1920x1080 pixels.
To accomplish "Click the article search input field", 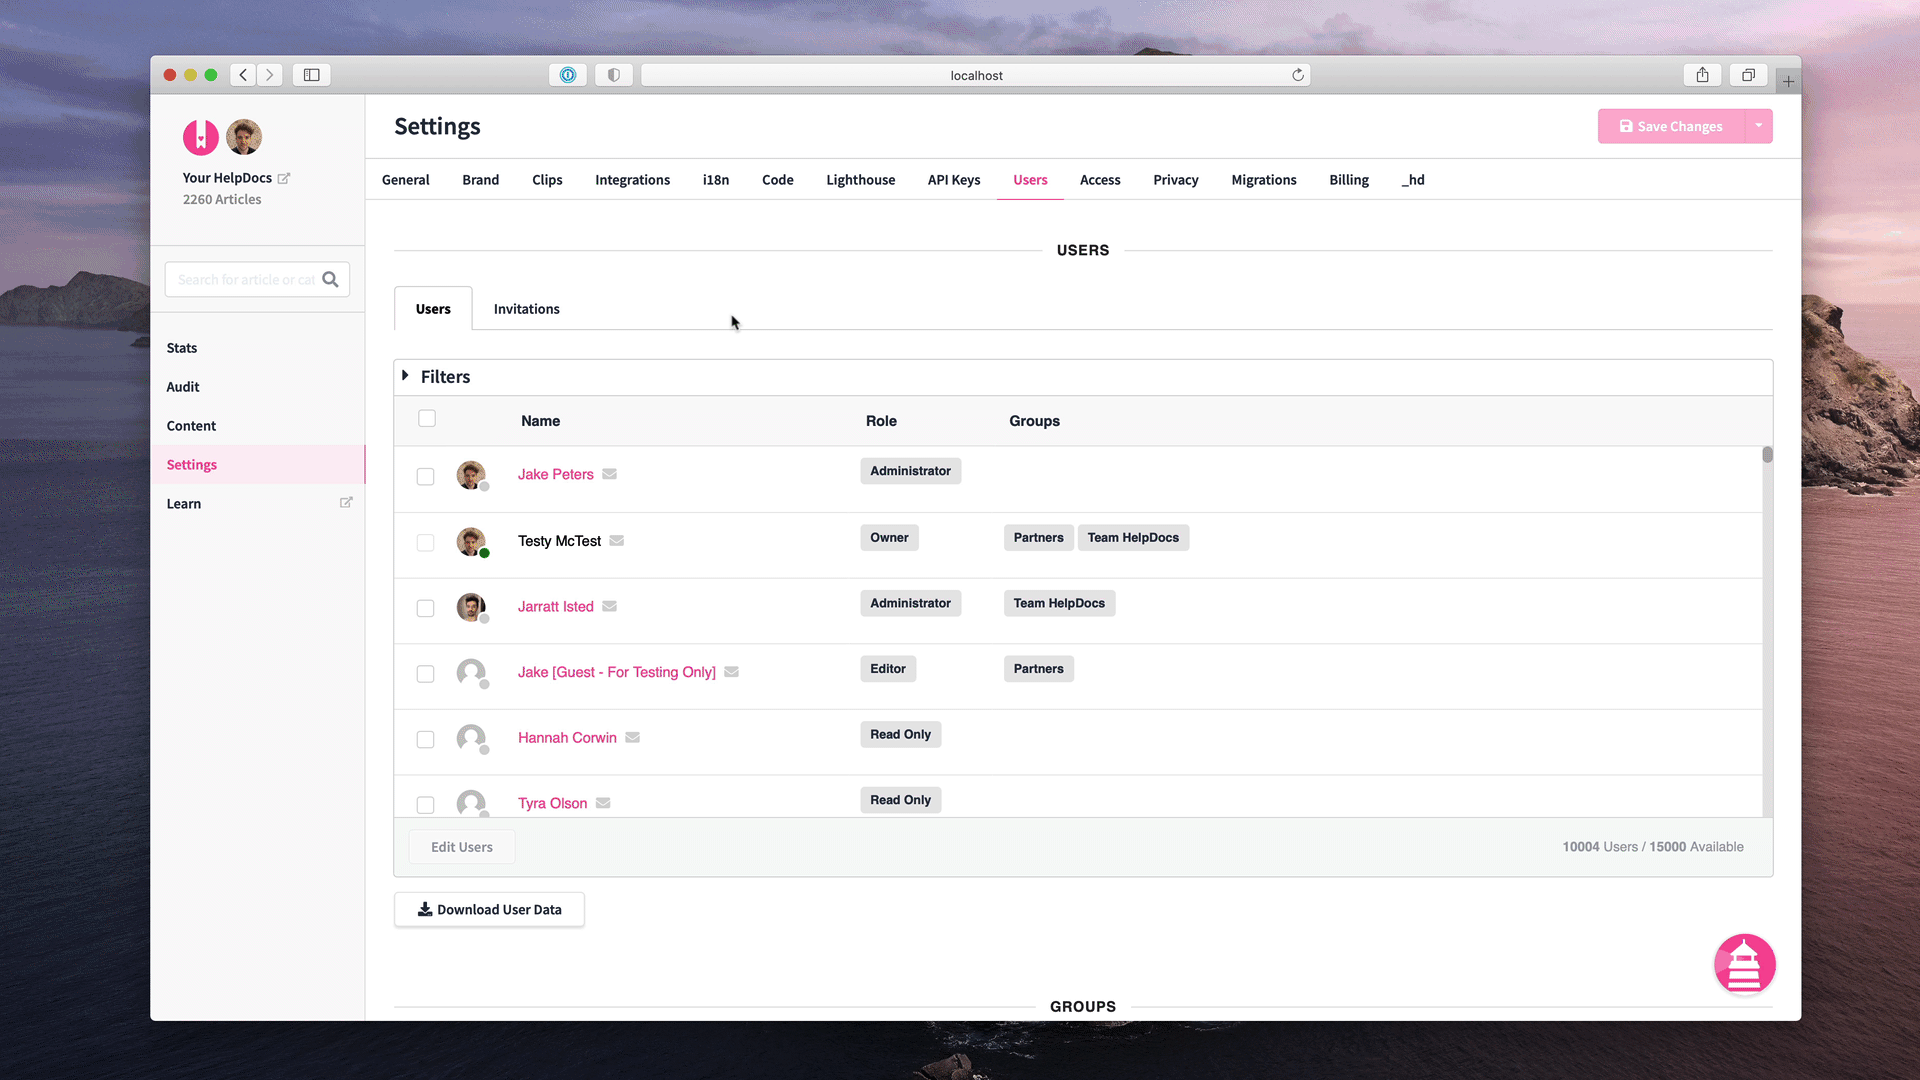I will pos(245,279).
